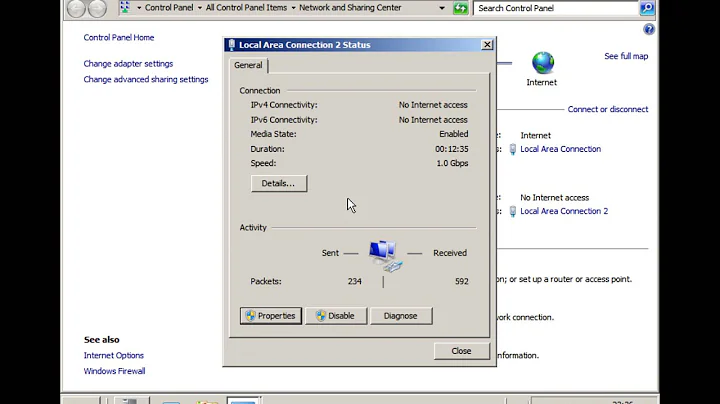
Task: Open Local Area Connection link
Action: coord(560,149)
